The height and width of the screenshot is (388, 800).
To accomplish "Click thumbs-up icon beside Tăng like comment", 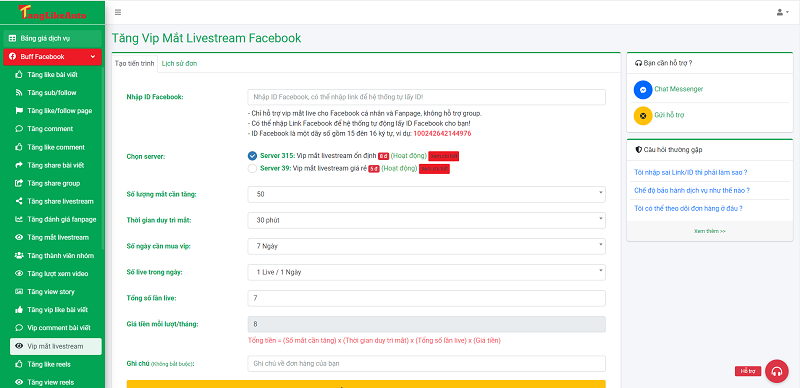I will point(19,147).
